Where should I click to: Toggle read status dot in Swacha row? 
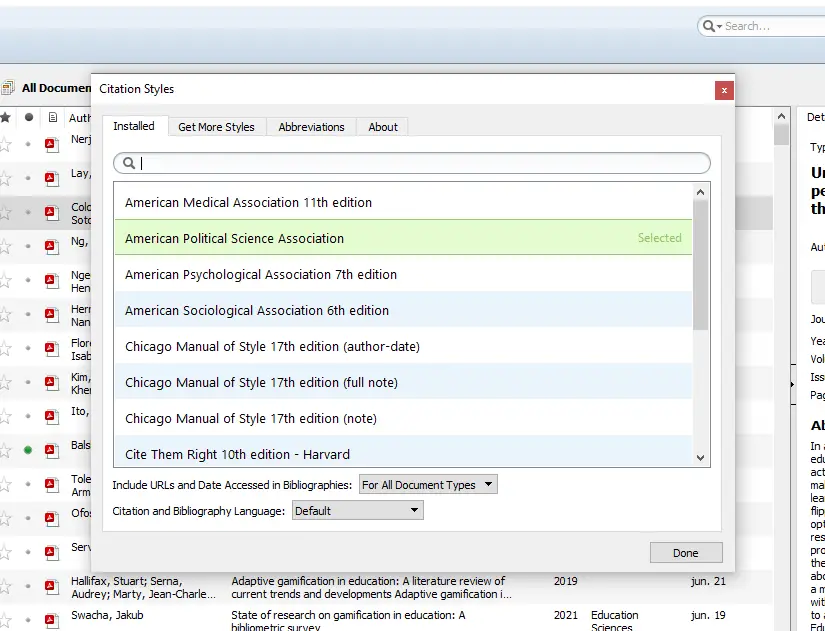(x=28, y=619)
